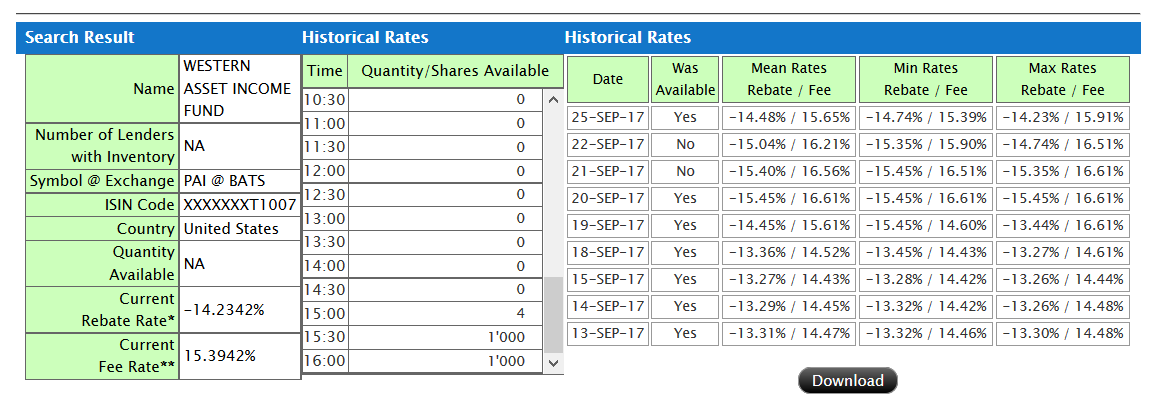Click the Min Rates Rebate / Fee header

[x=925, y=79]
